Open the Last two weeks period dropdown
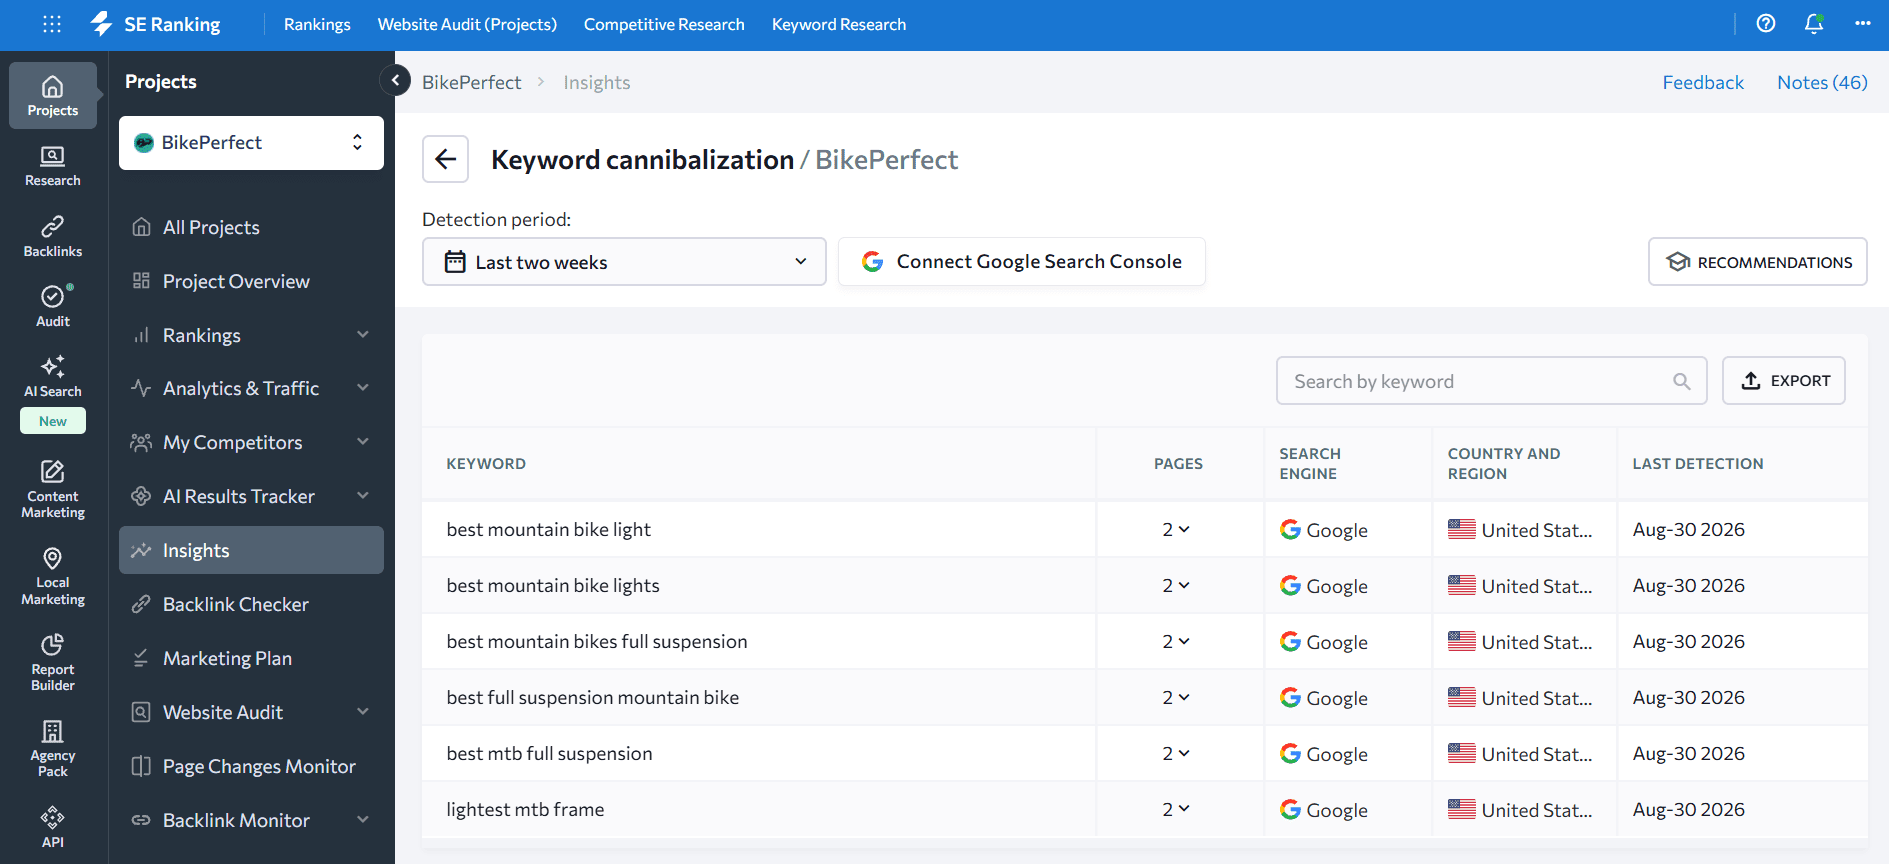 pyautogui.click(x=624, y=262)
